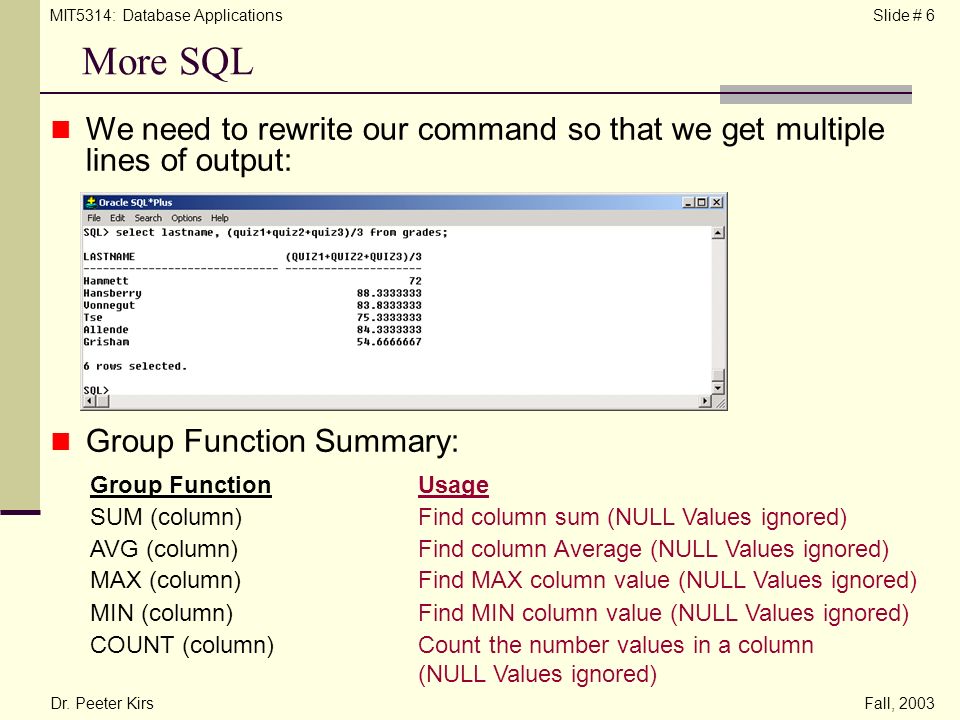Click the empty SQL> prompt at bottom
Image resolution: width=960 pixels, height=720 pixels.
click(x=96, y=390)
